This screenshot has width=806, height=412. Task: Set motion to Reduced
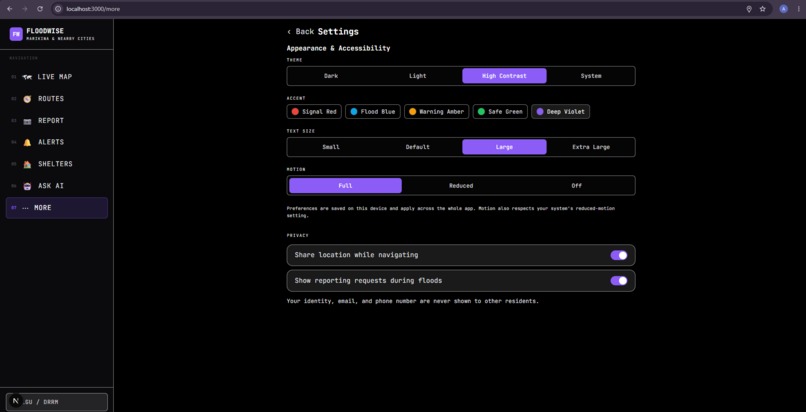[x=461, y=185]
